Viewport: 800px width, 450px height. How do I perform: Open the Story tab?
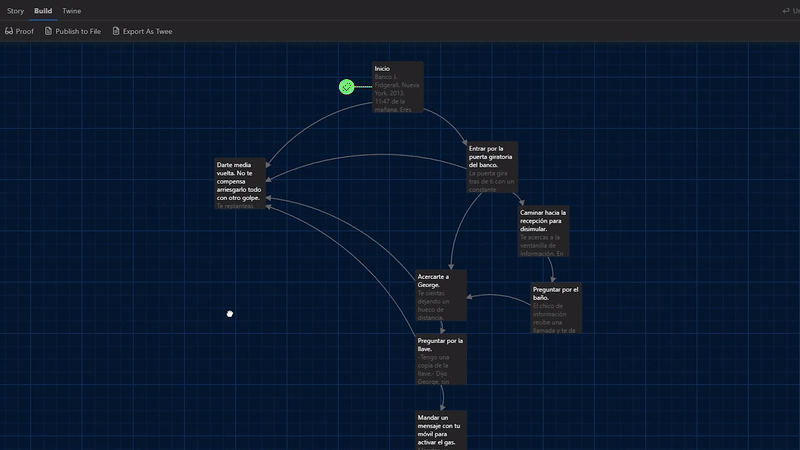[x=16, y=11]
